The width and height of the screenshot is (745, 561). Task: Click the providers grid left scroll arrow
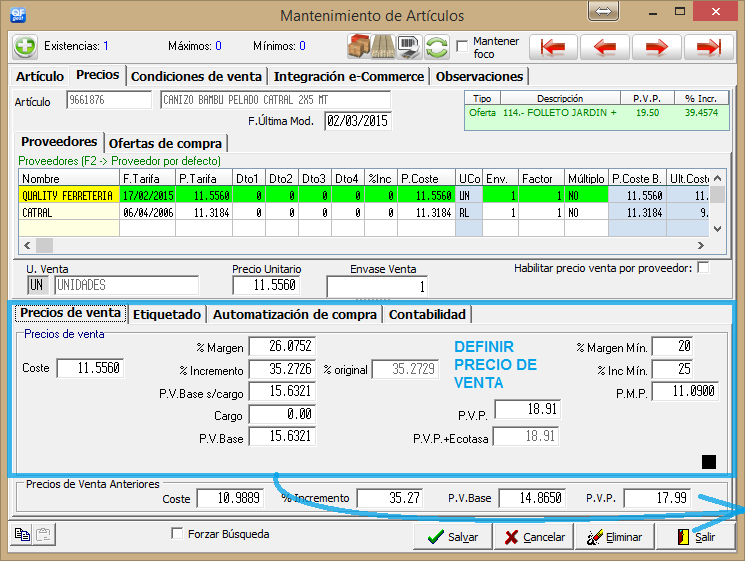pos(27,246)
